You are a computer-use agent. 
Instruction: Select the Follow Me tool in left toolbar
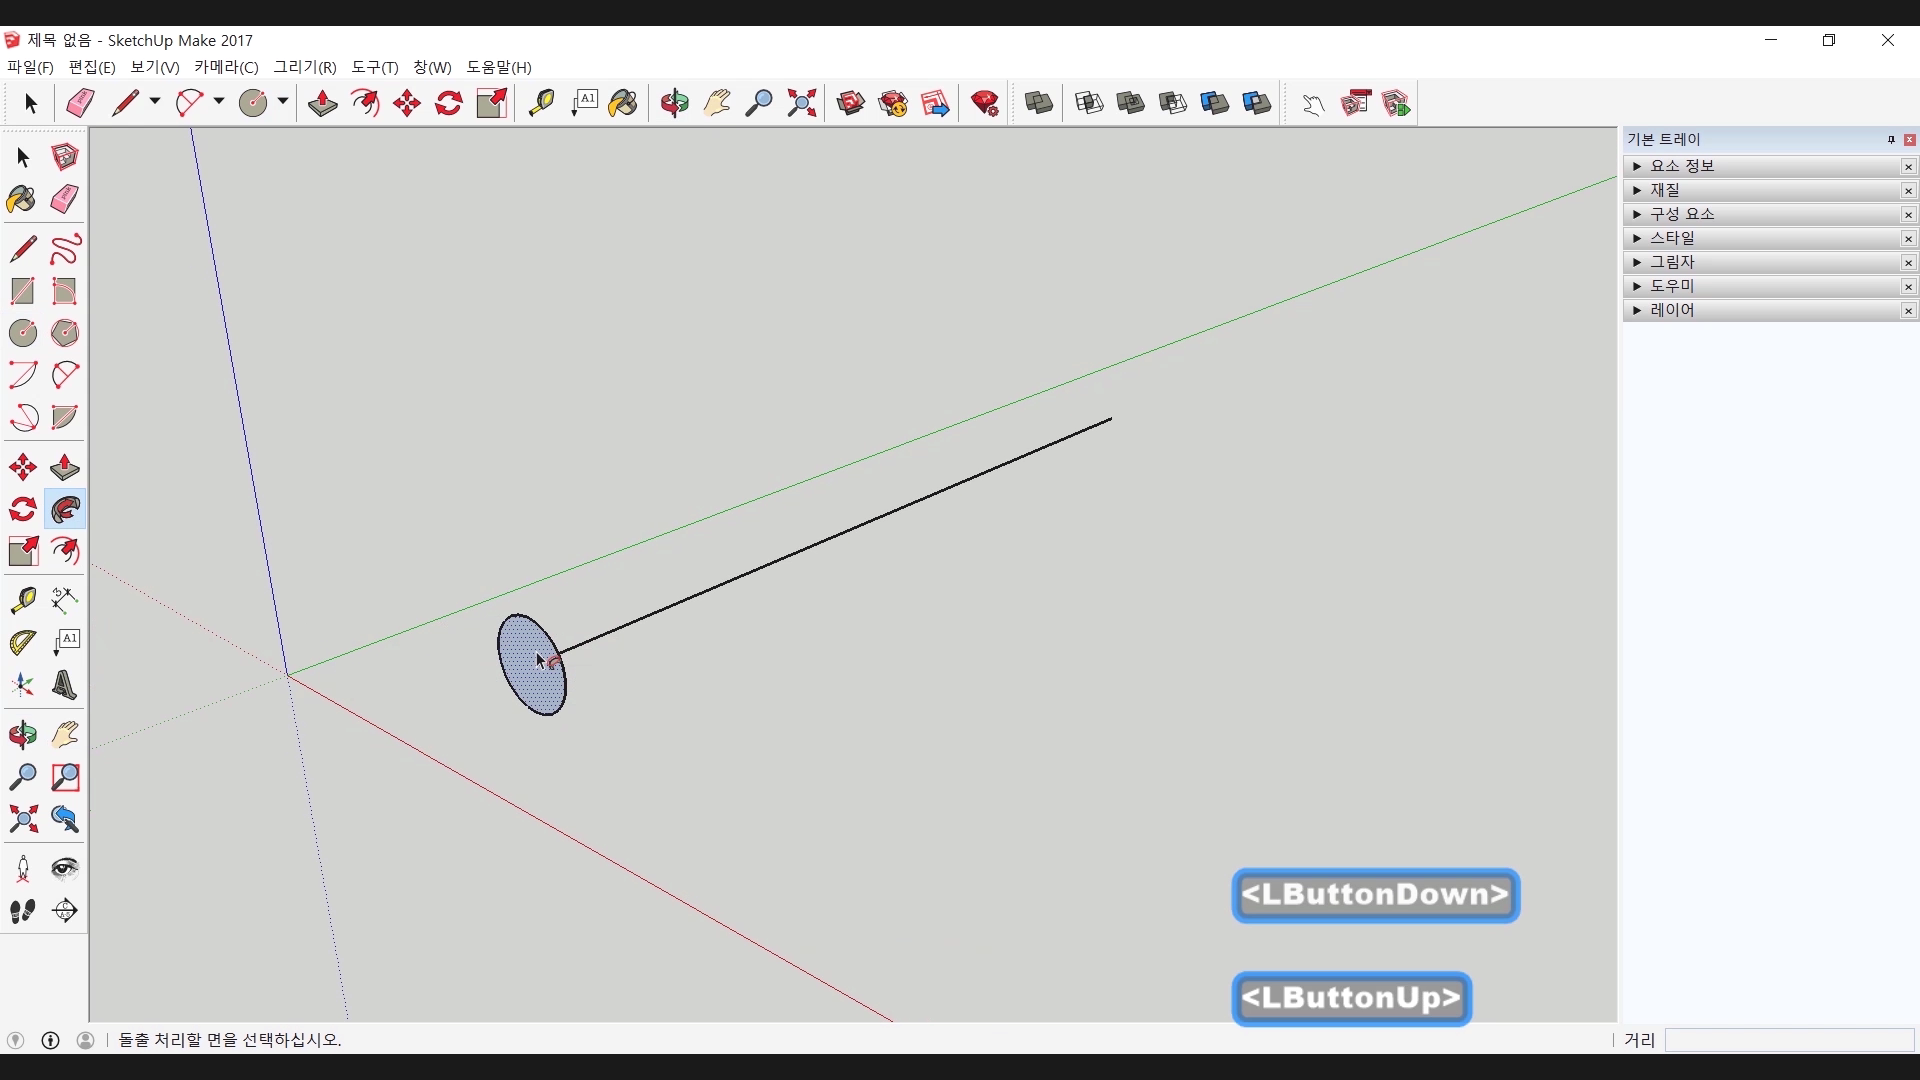click(65, 510)
